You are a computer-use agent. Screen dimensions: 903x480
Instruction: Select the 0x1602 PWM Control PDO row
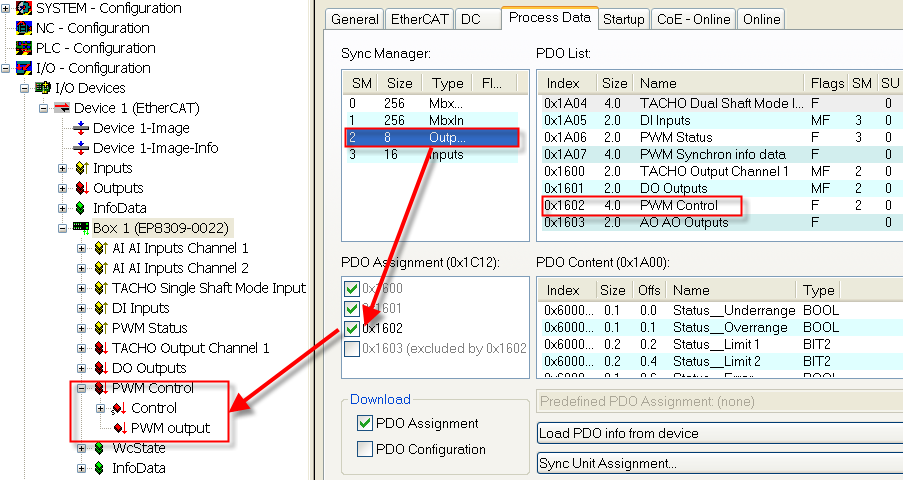click(720, 206)
